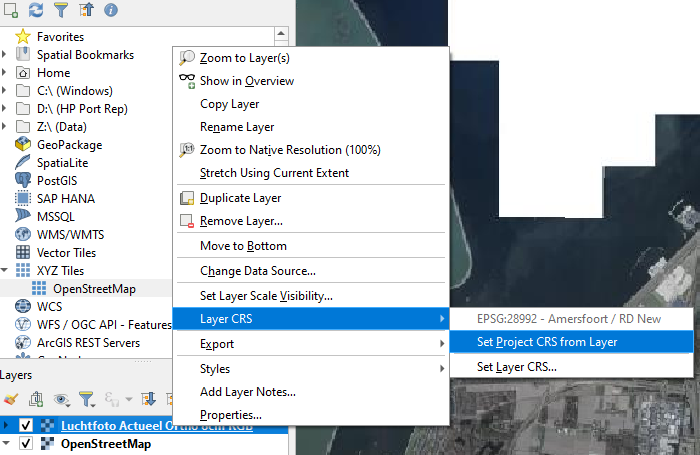The height and width of the screenshot is (455, 700).
Task: Click the MSSQL icon
Action: [23, 216]
